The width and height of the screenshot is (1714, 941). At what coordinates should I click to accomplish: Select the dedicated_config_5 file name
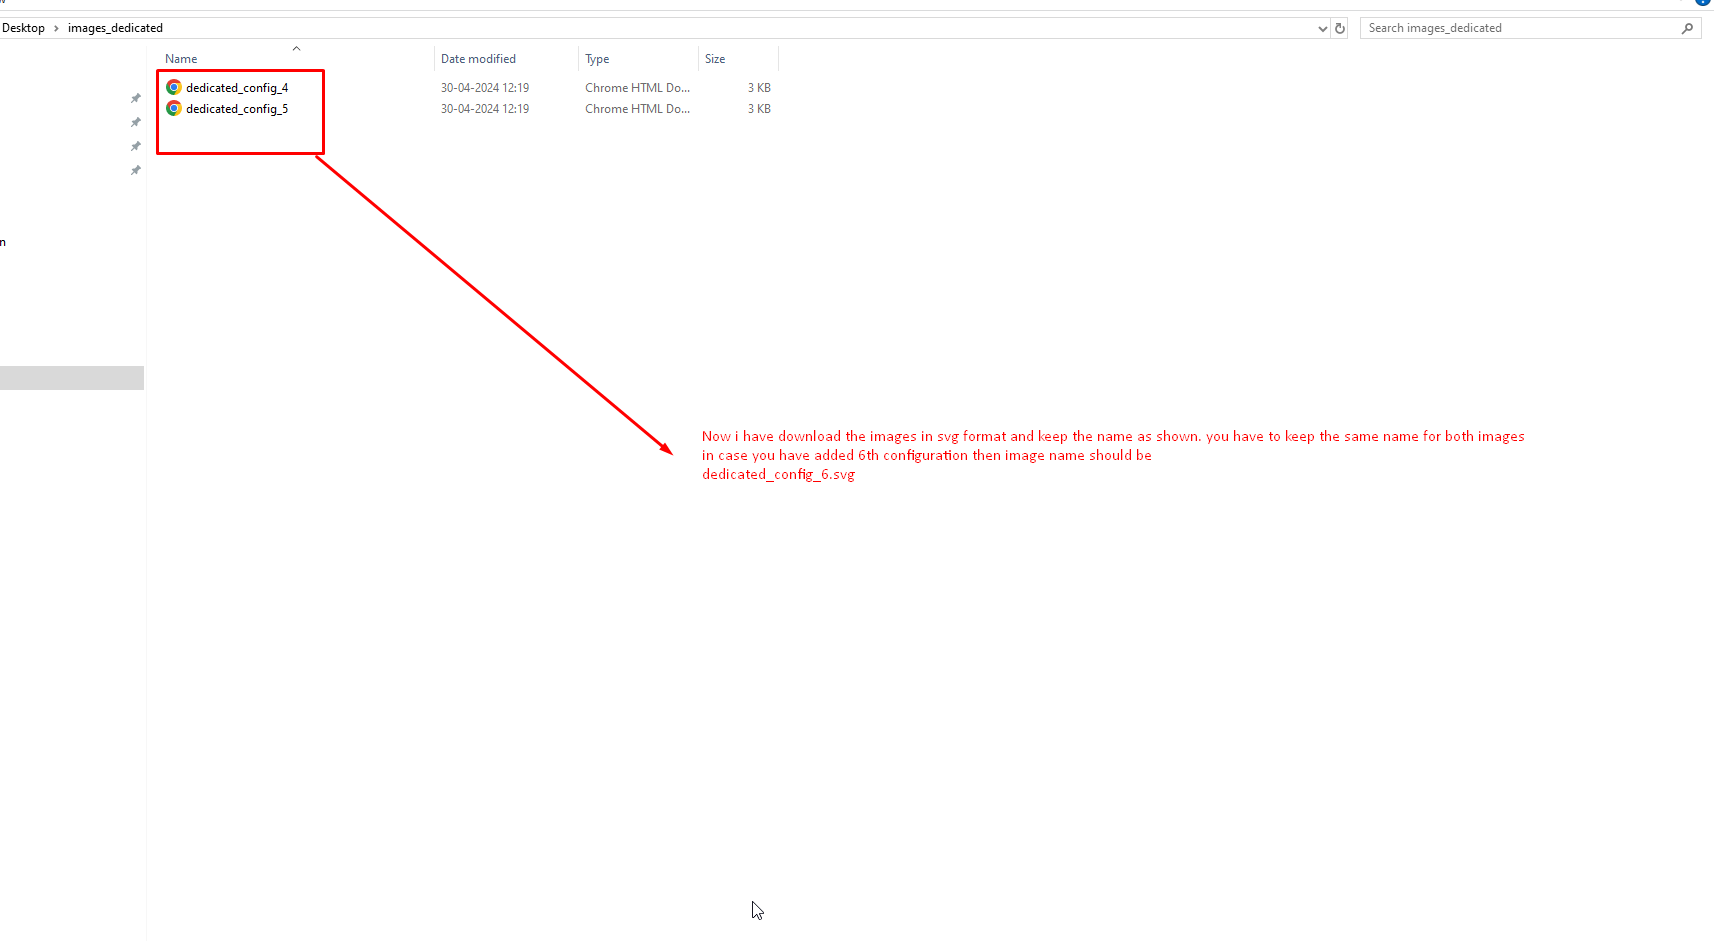coord(237,109)
